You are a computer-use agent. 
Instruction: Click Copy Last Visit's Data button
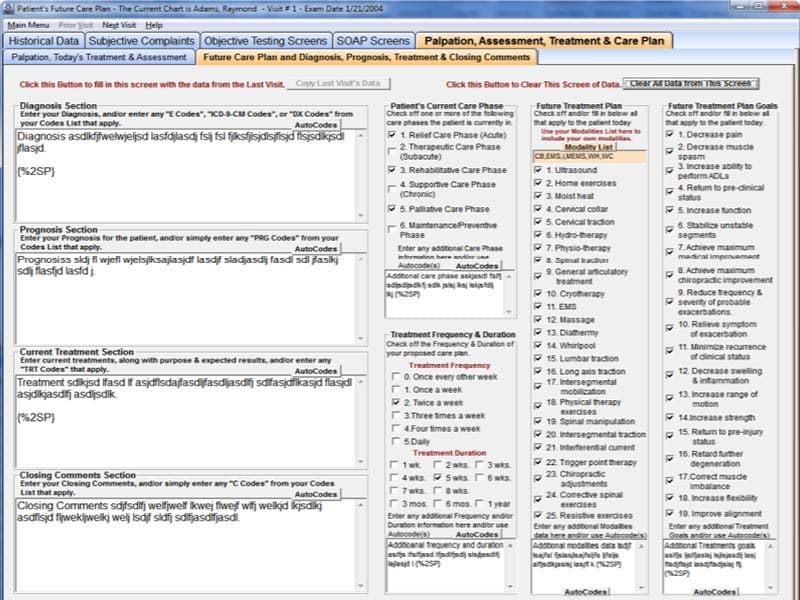click(x=338, y=83)
